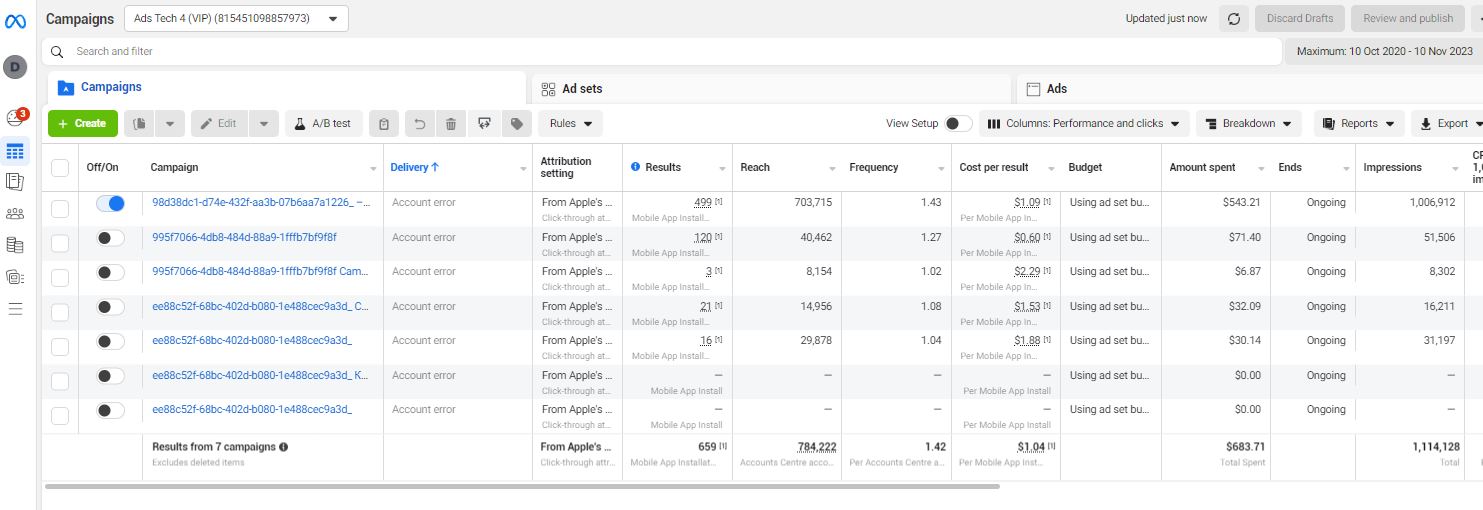Screen dimensions: 1483x510
Task: Open the date range 10 Oct 2020 - 10 Nov 2023
Action: [x=1384, y=51]
